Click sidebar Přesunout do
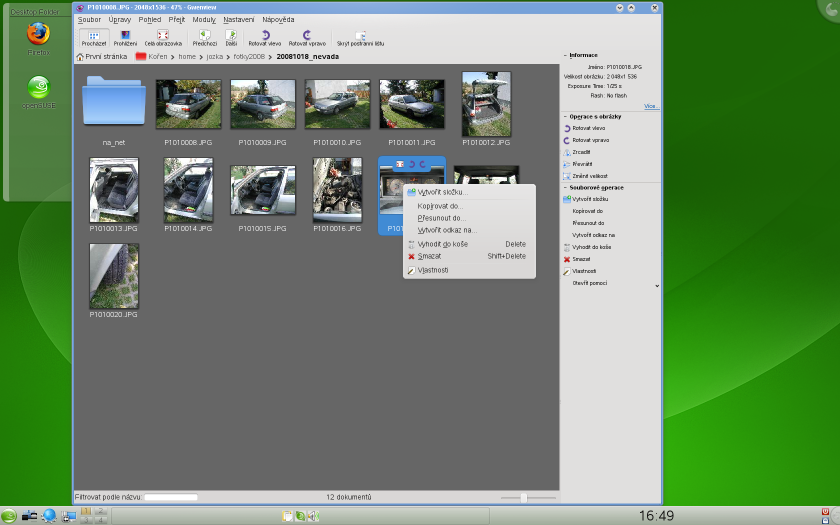This screenshot has width=840, height=525. [588, 223]
